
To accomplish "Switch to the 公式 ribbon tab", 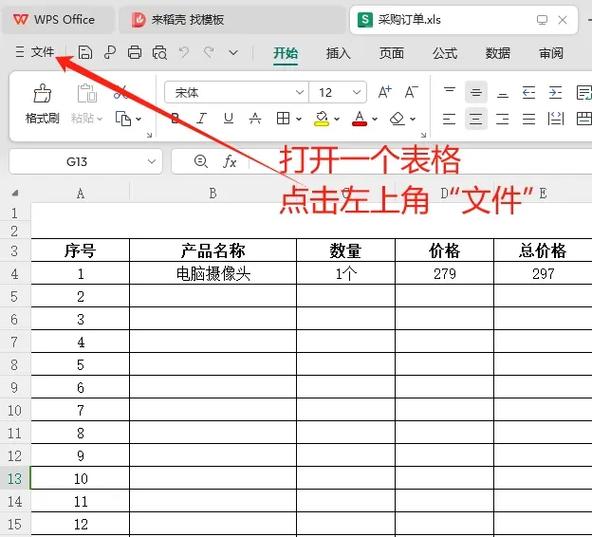I will pyautogui.click(x=445, y=53).
